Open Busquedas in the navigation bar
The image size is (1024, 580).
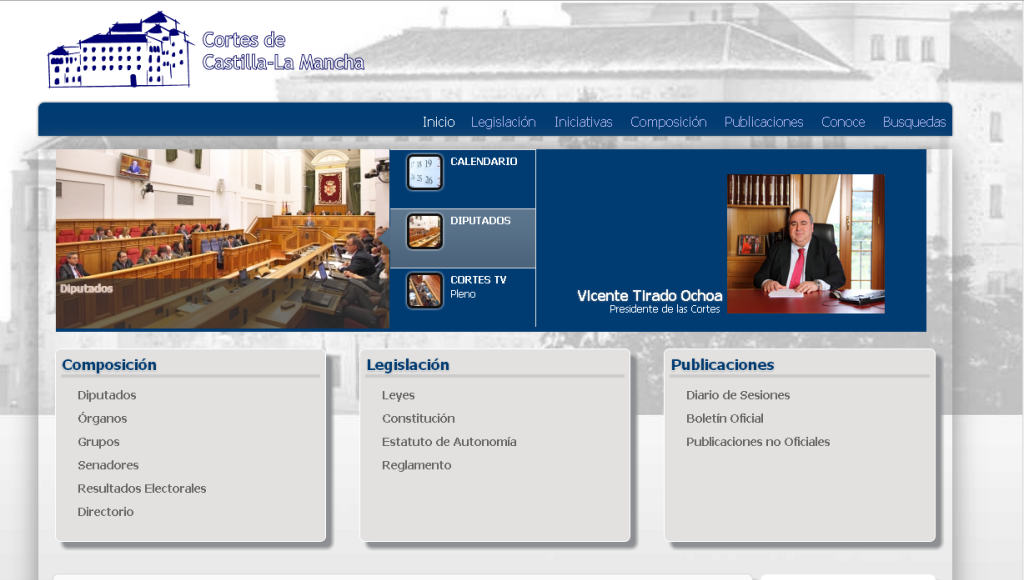click(914, 122)
